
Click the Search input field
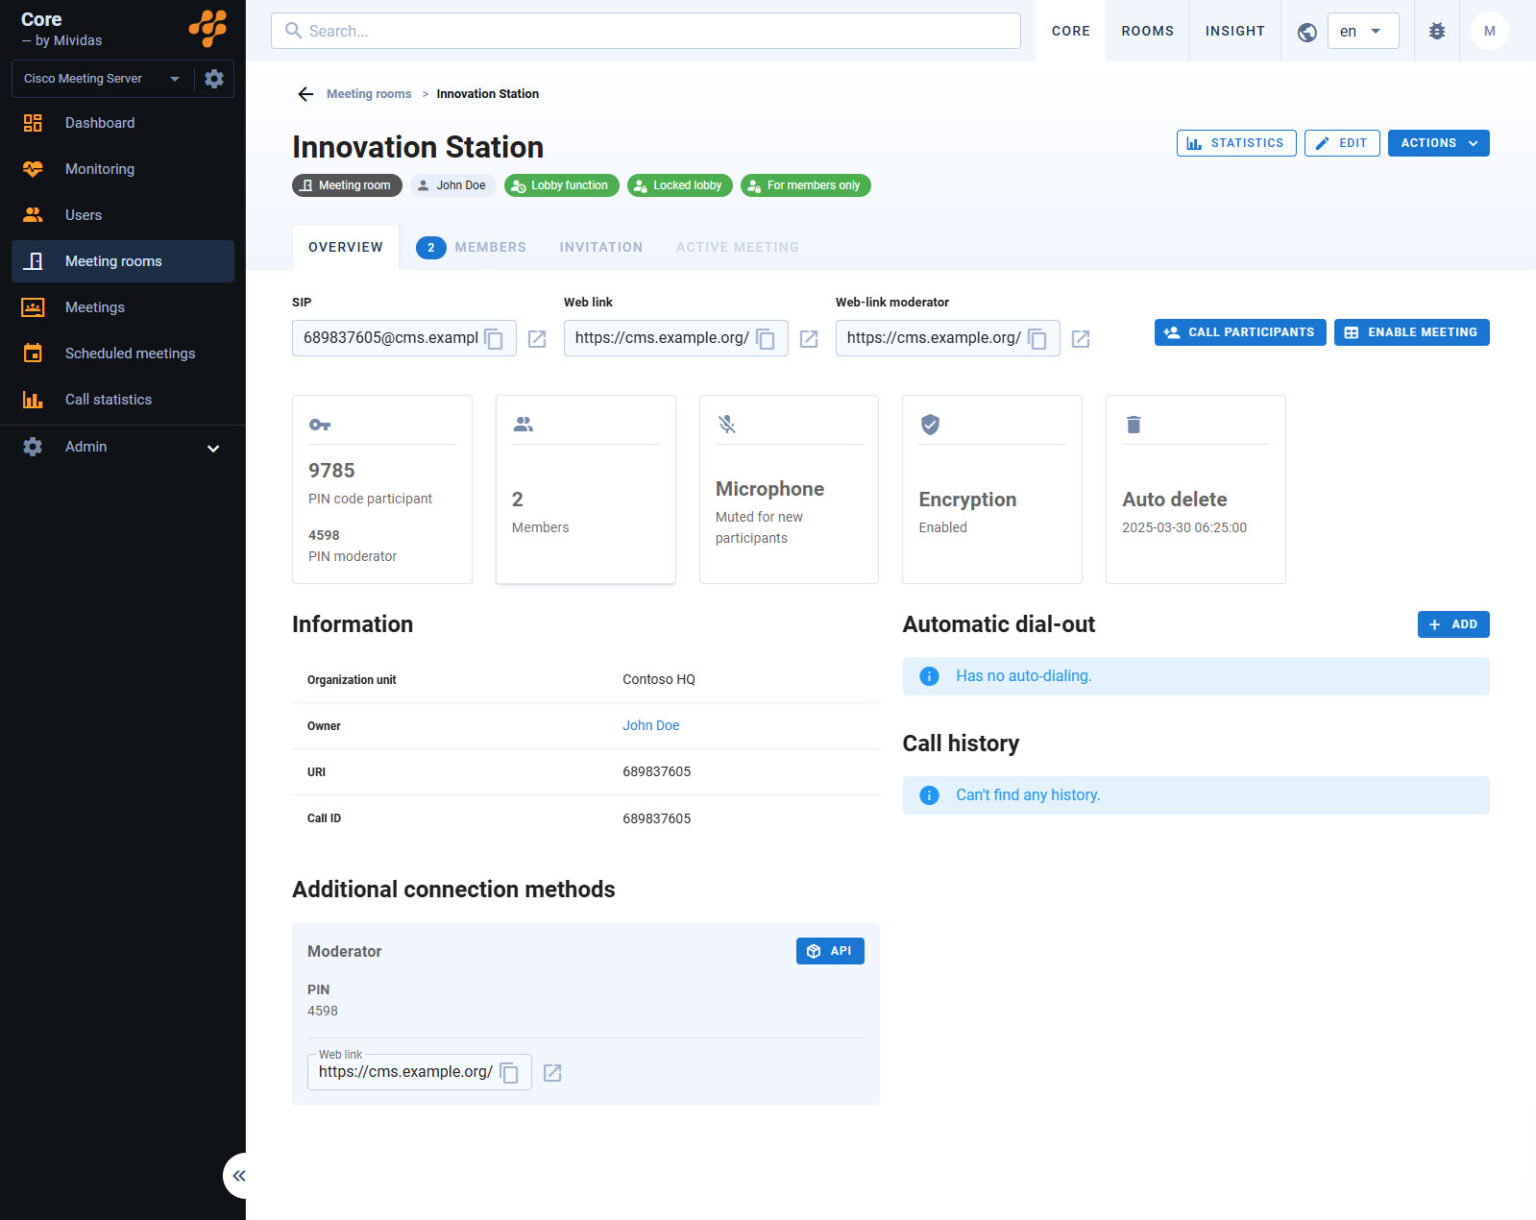click(x=645, y=31)
